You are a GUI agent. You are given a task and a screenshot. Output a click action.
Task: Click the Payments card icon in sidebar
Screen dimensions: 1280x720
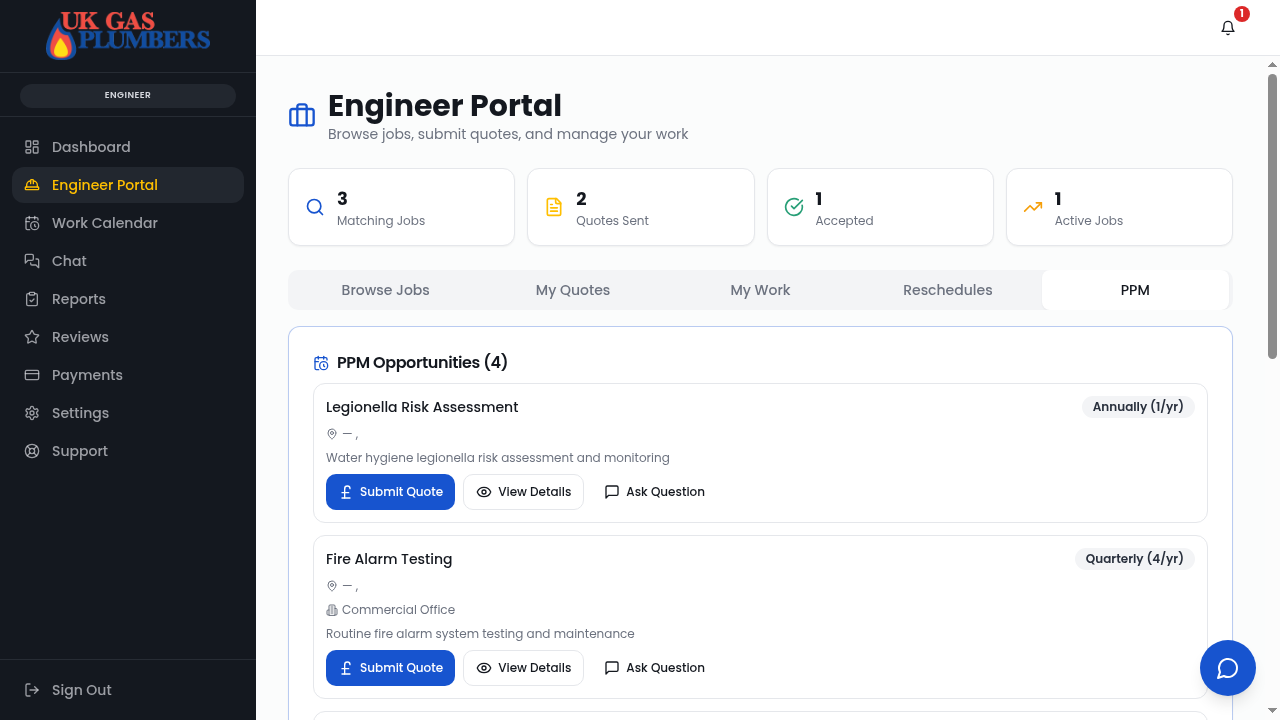[32, 375]
